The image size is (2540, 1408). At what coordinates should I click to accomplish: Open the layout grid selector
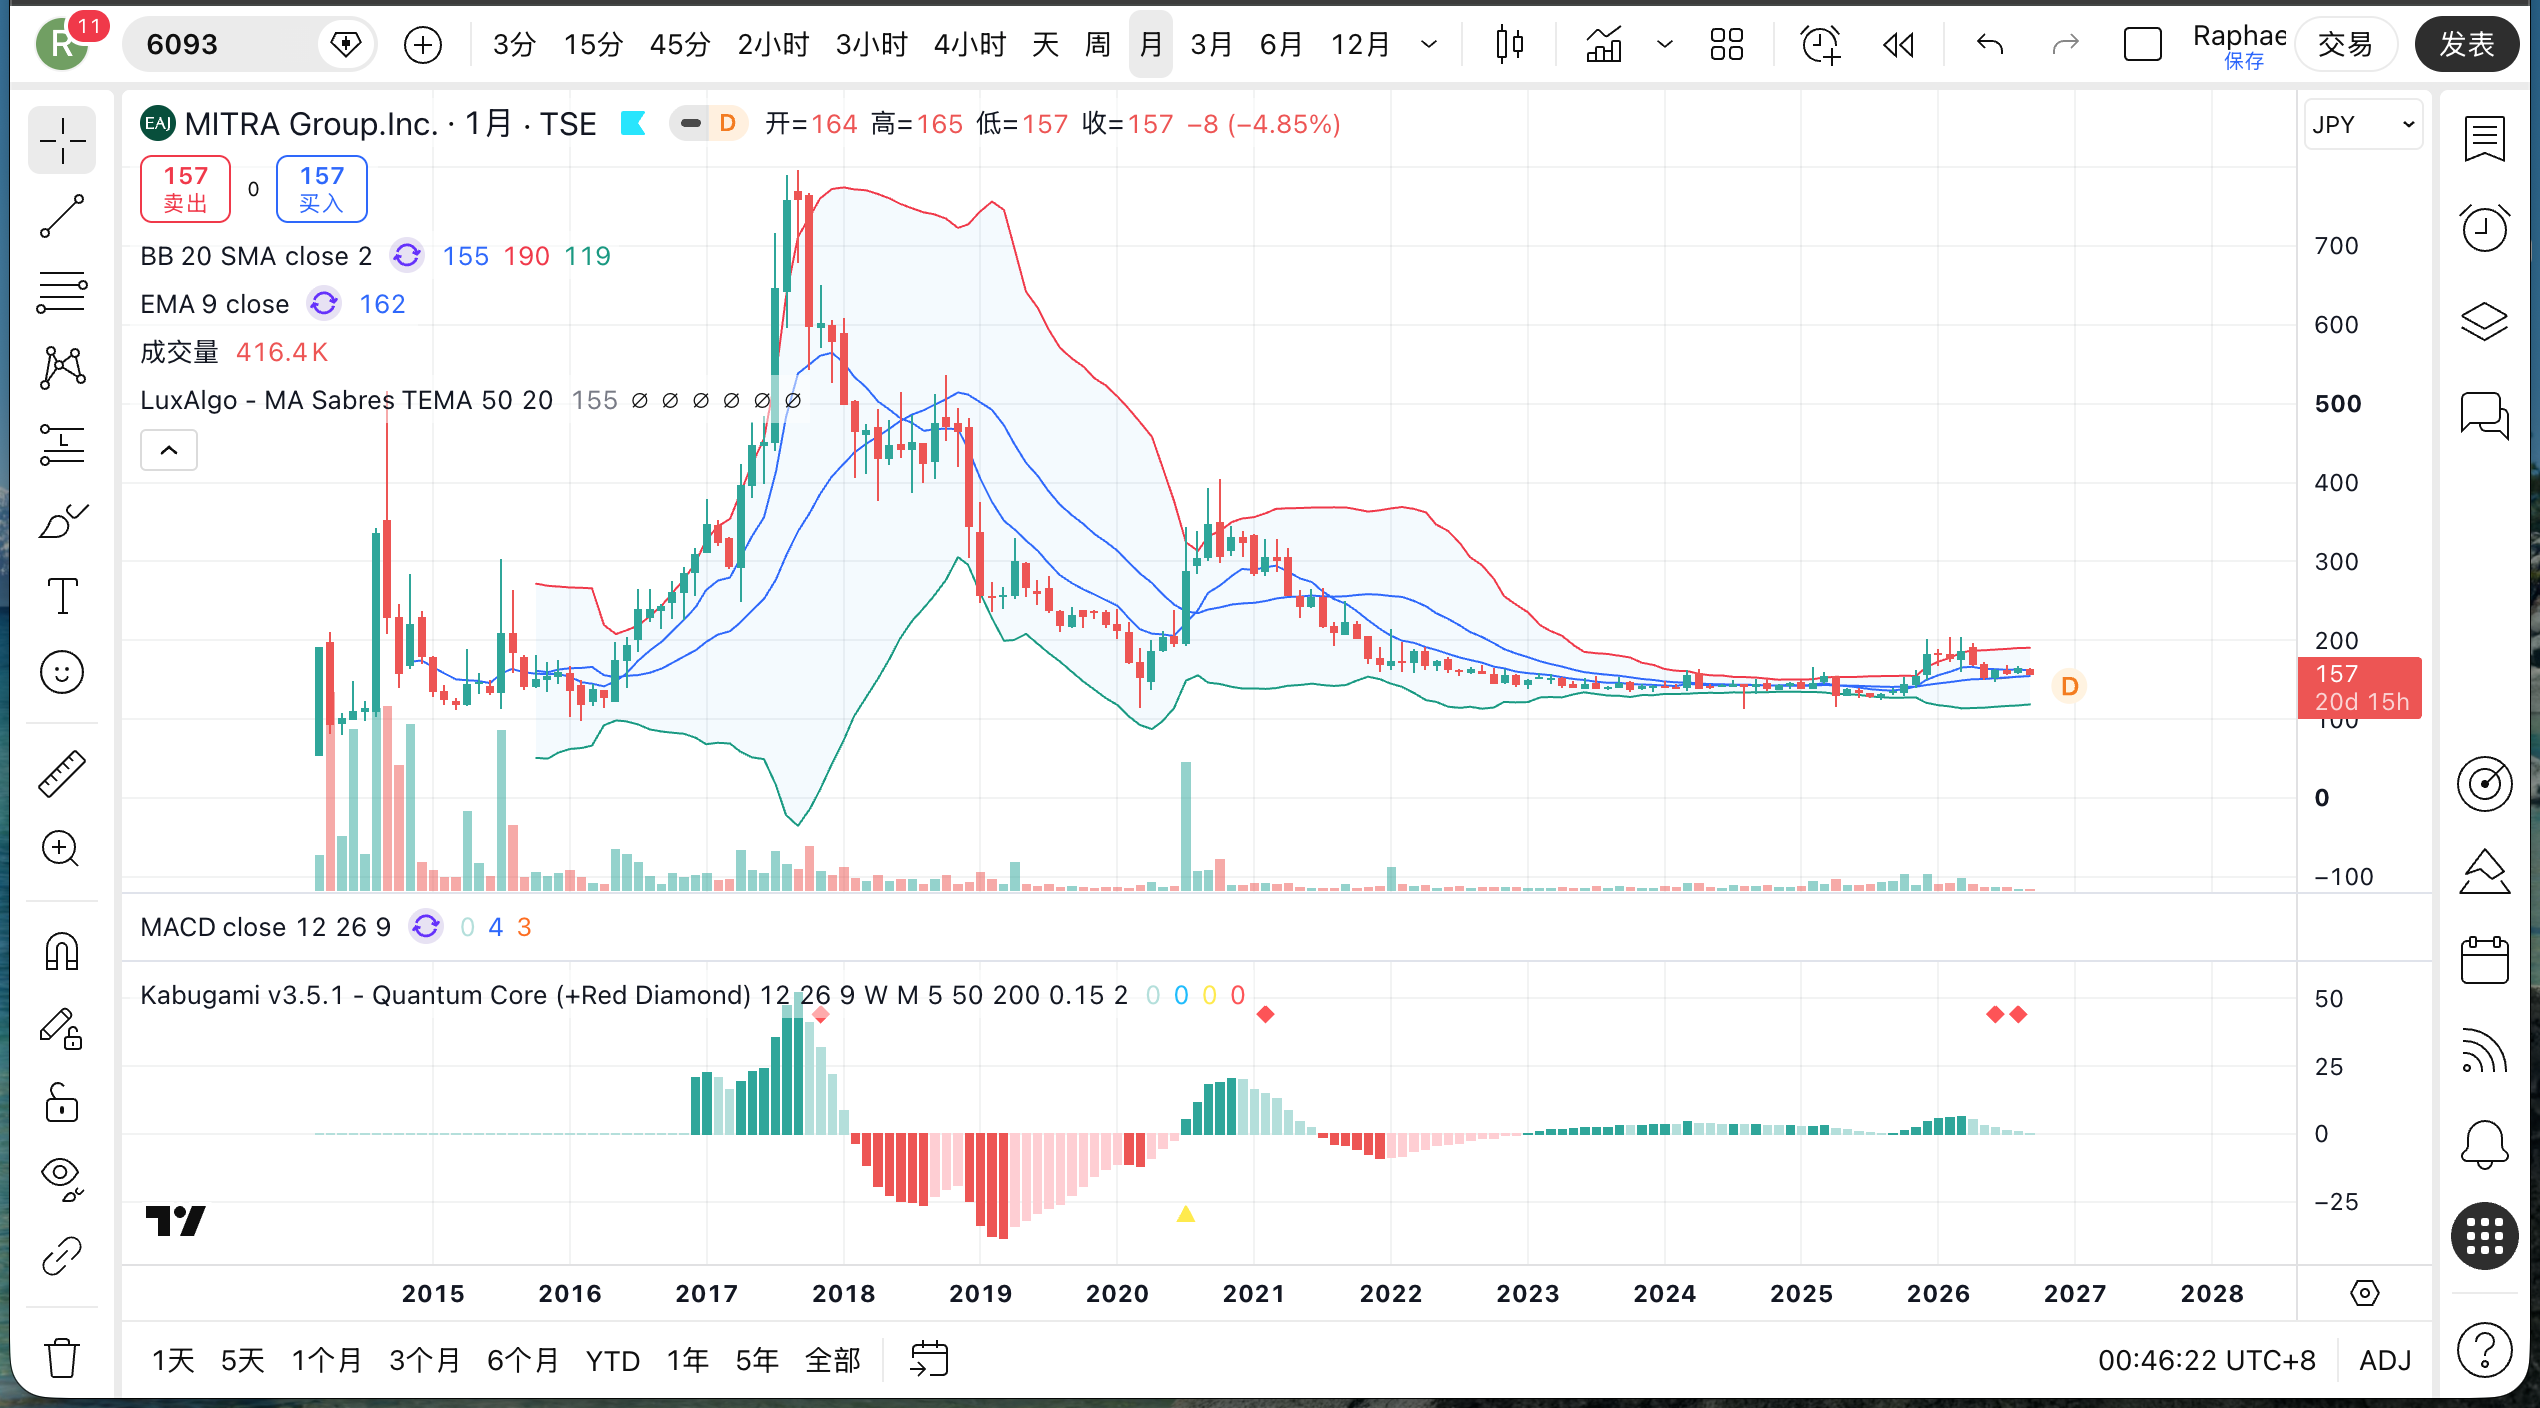(x=1727, y=44)
